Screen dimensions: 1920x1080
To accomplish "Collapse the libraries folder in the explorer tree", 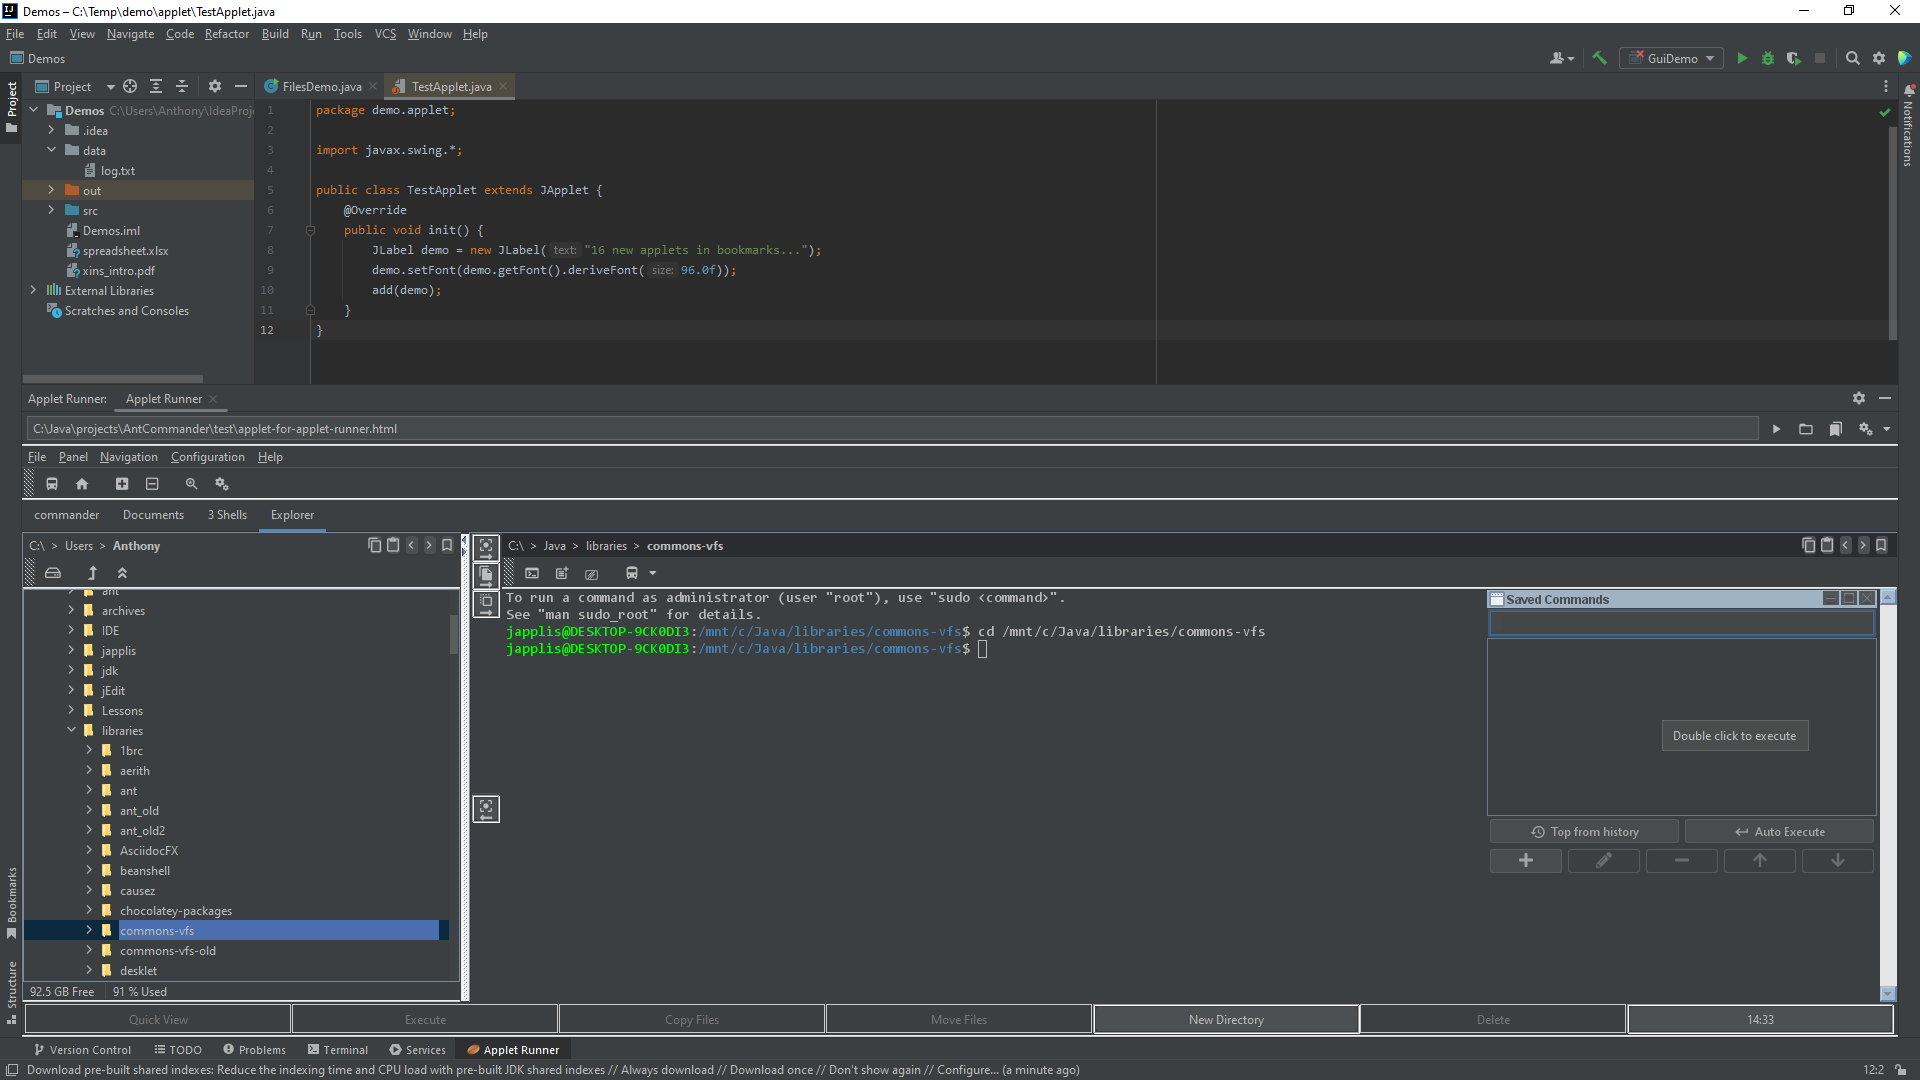I will point(71,730).
